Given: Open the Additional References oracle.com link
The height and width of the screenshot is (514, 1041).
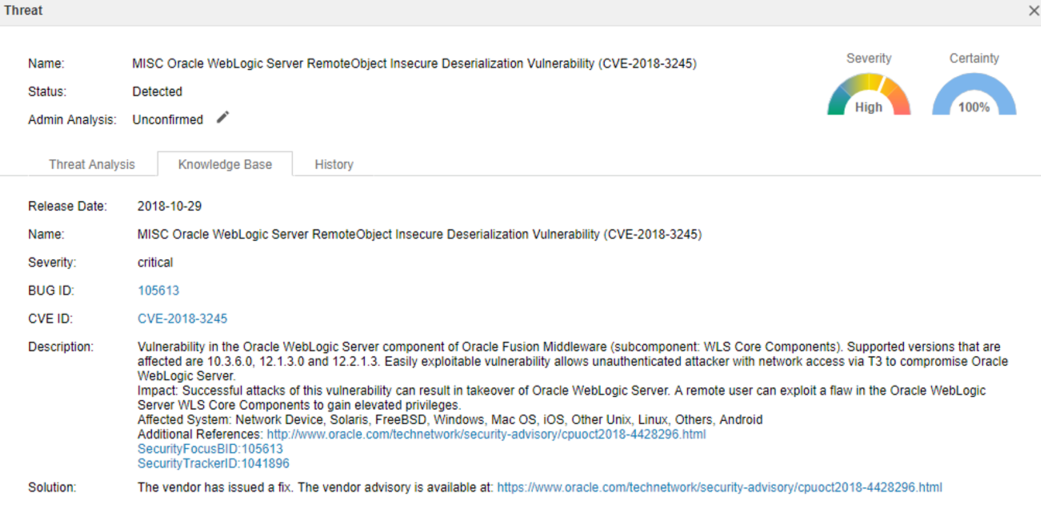Looking at the screenshot, I should tap(486, 434).
